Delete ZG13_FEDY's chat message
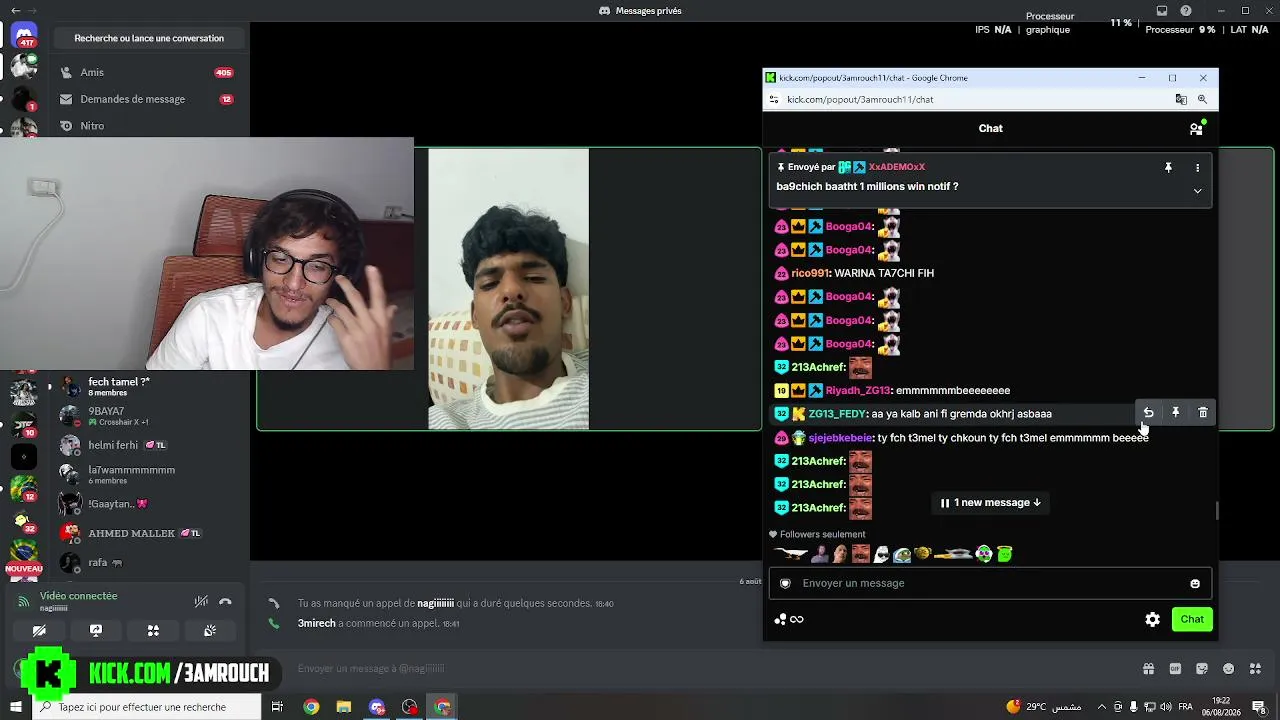Viewport: 1280px width, 720px height. (x=1203, y=413)
